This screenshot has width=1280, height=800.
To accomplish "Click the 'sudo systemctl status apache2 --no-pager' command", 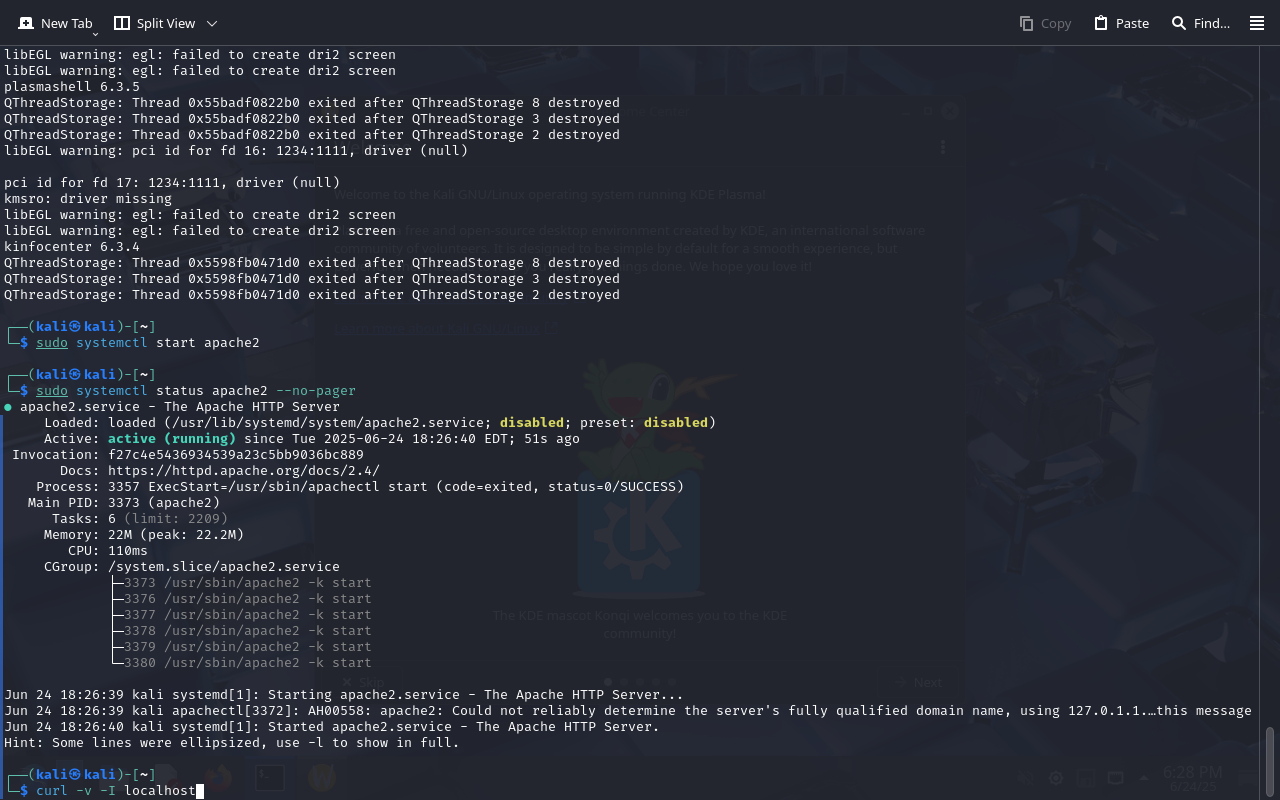I will pyautogui.click(x=196, y=391).
